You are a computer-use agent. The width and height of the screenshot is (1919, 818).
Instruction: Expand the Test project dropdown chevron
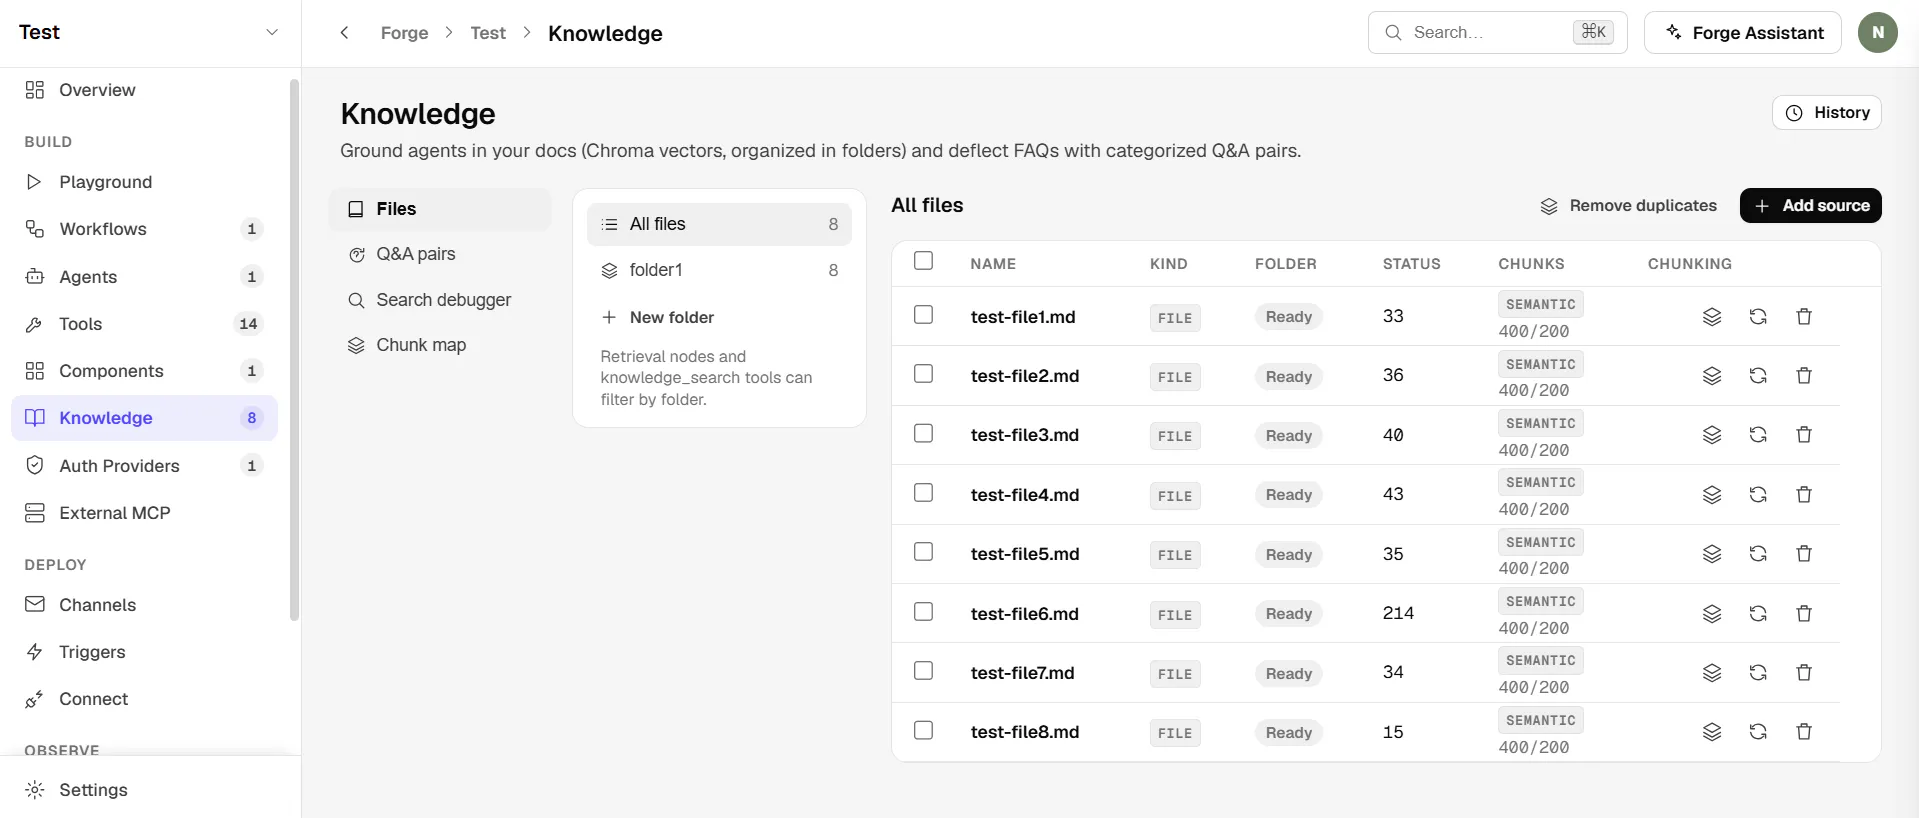click(271, 32)
